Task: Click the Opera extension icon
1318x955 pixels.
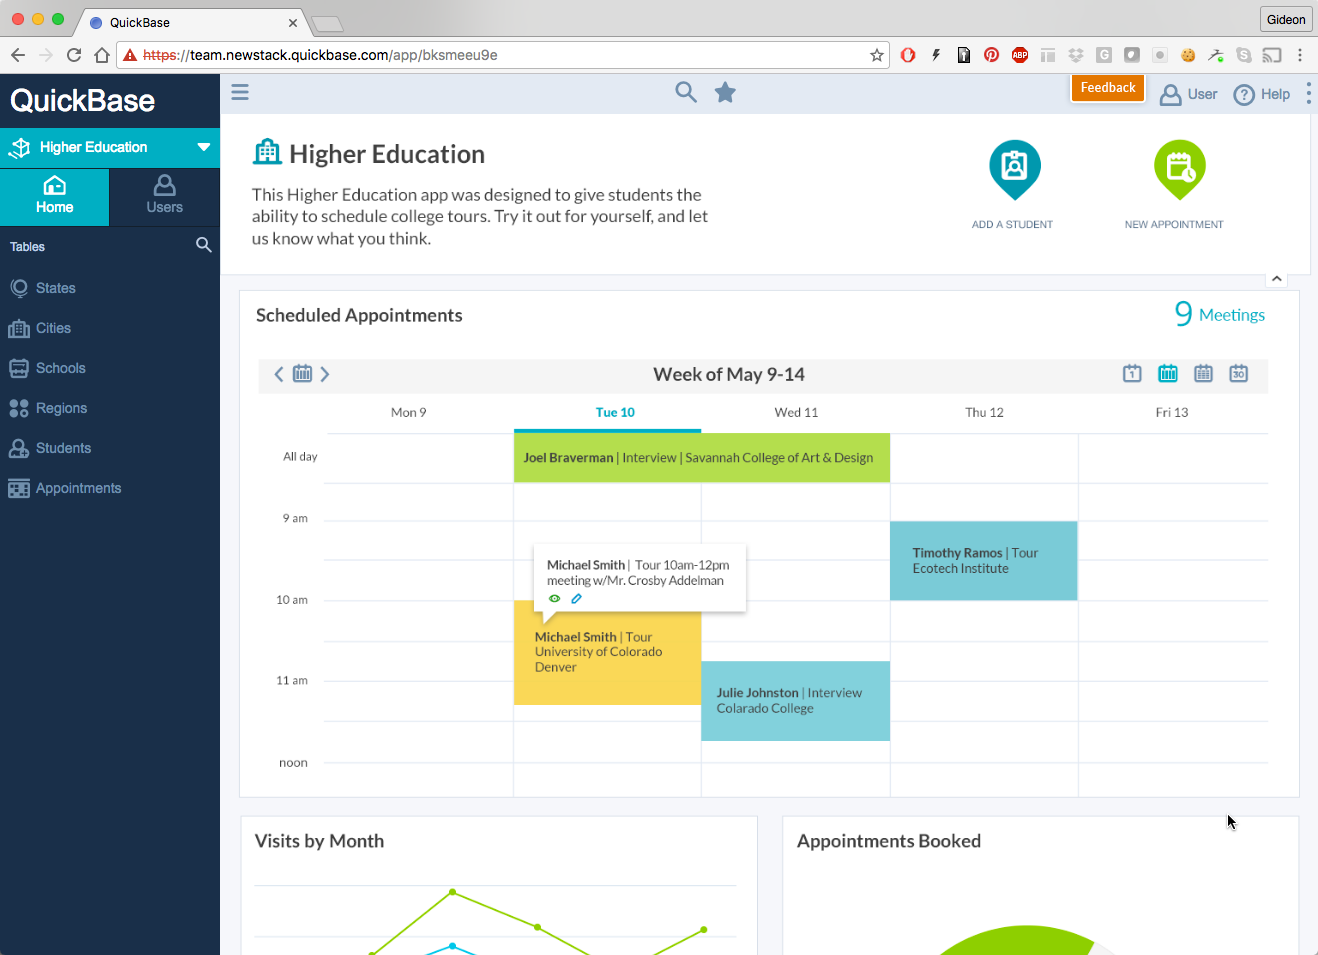Action: 908,55
